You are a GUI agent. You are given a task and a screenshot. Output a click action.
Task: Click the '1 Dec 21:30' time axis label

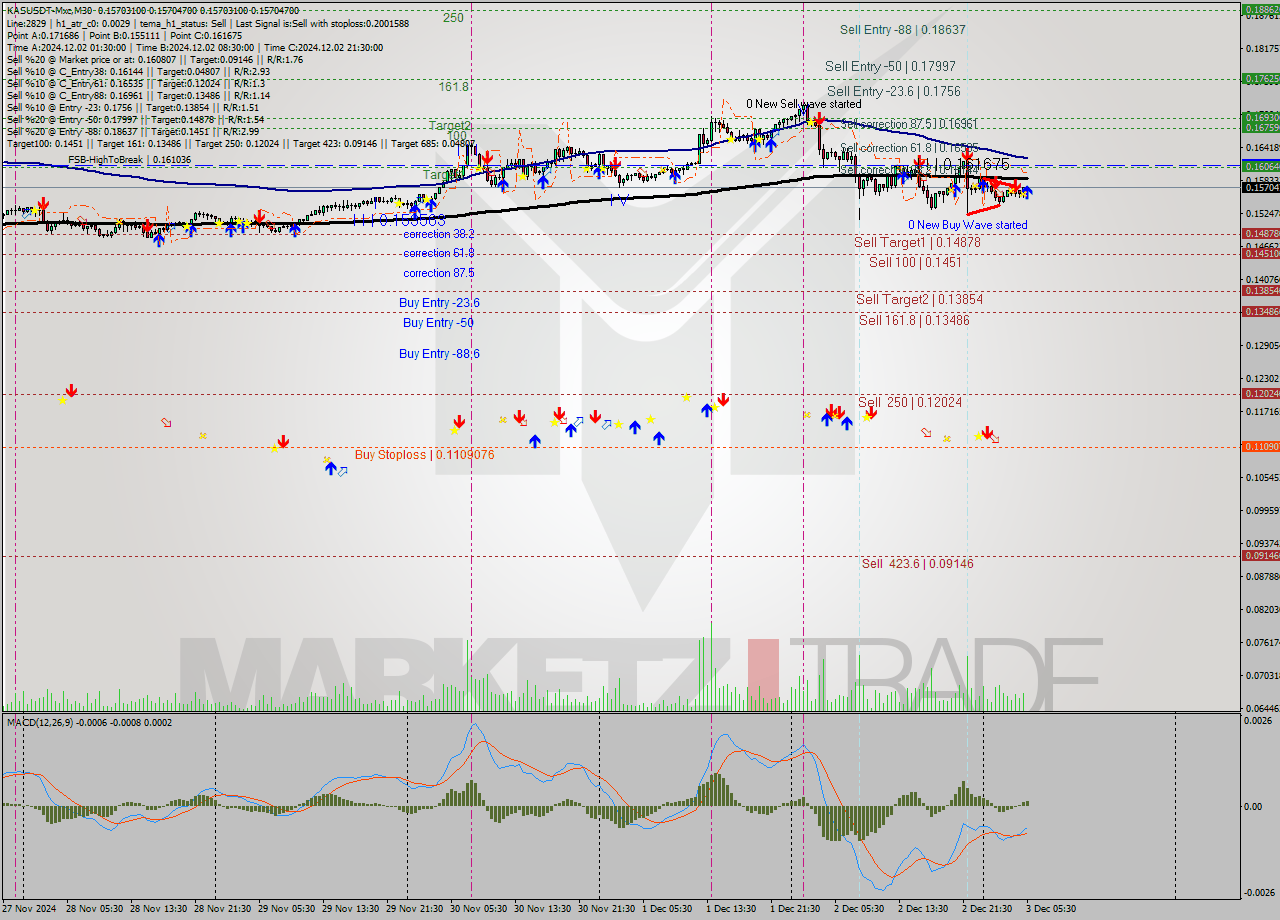(x=796, y=909)
